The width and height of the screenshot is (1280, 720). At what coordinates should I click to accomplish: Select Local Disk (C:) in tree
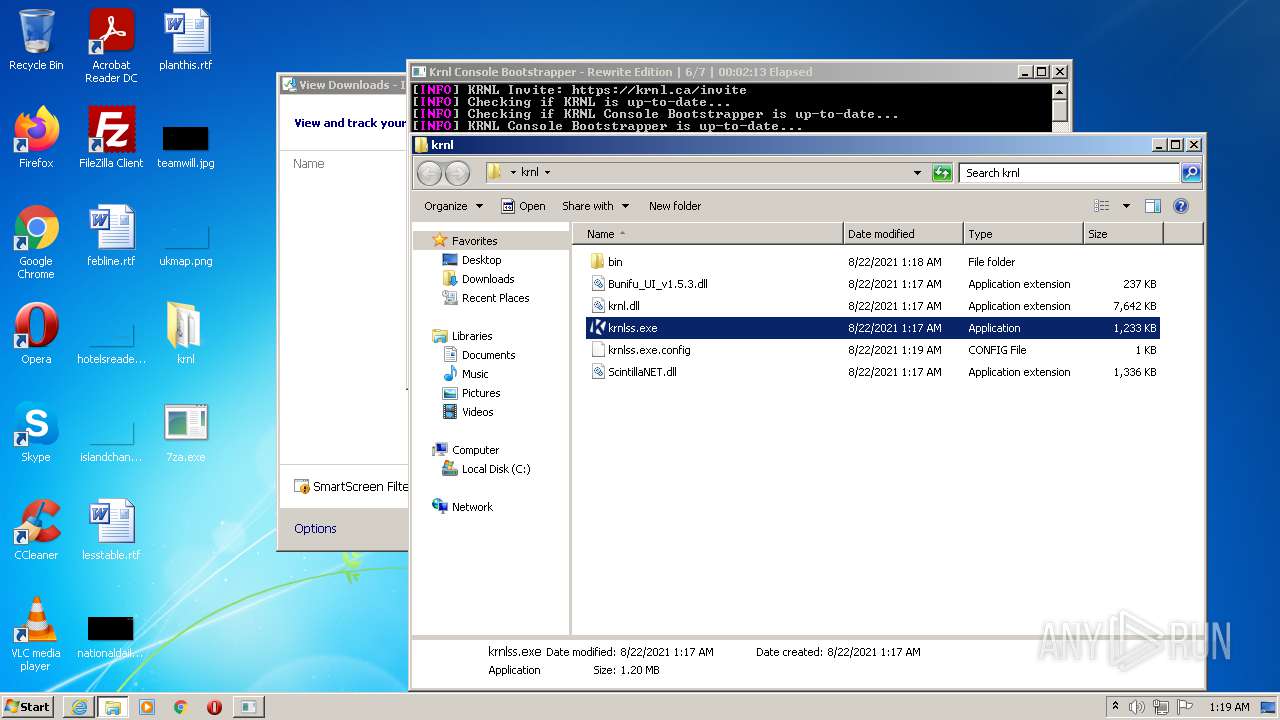(x=495, y=469)
